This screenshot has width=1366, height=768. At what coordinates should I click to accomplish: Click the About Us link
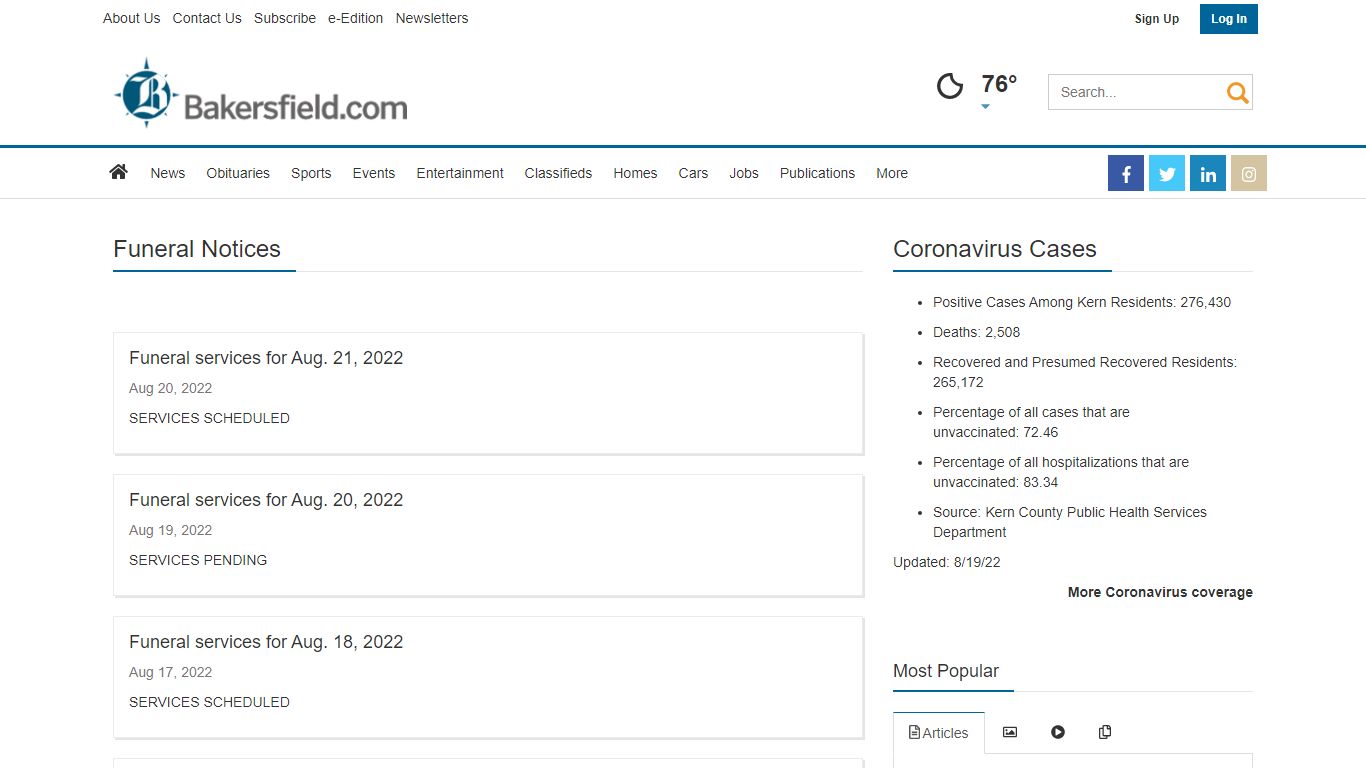tap(131, 18)
